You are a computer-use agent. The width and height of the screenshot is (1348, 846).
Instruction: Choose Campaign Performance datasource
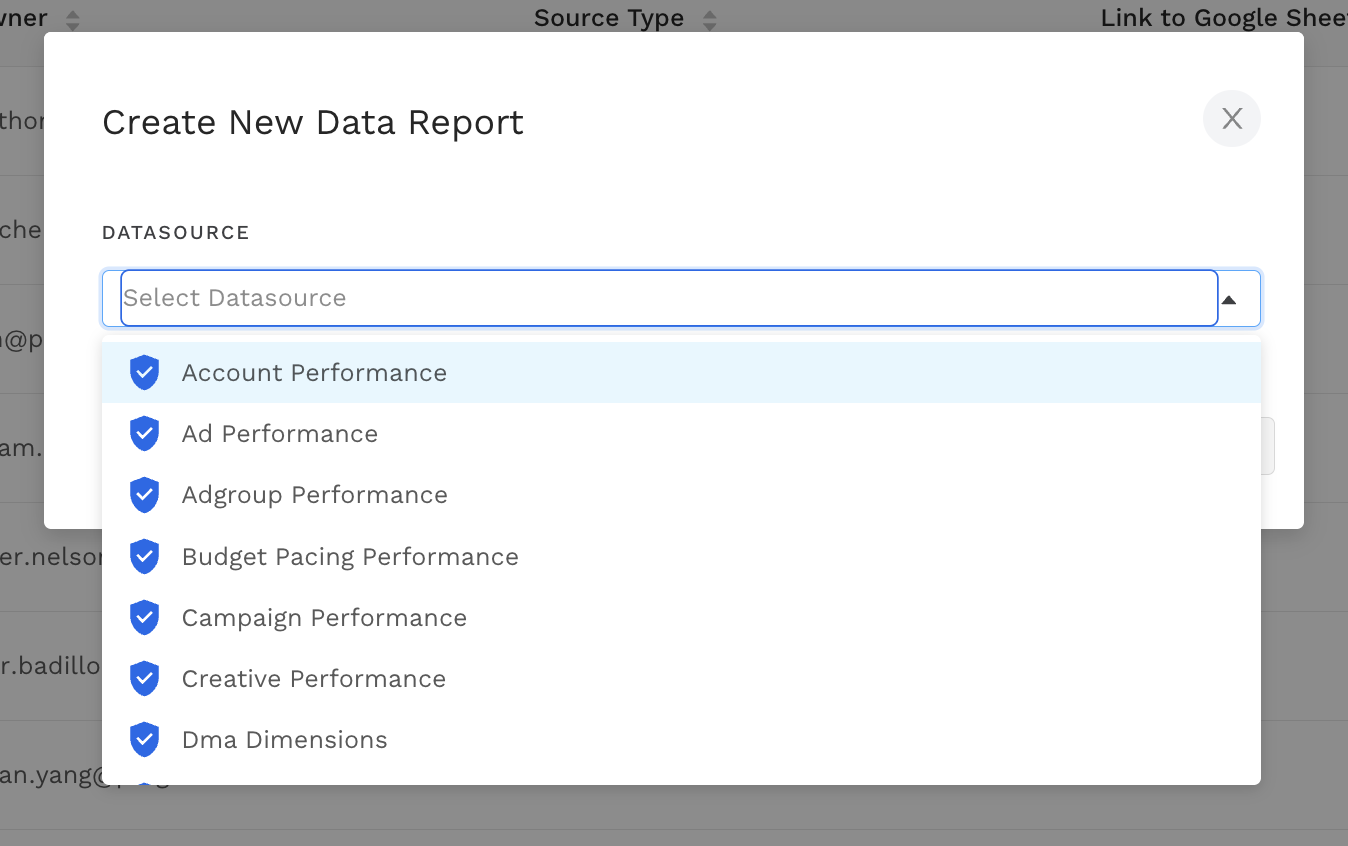(324, 618)
